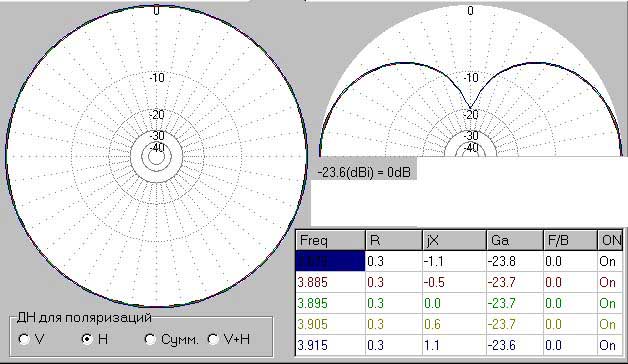This screenshot has height=364, width=628.
Task: Click the F/B column header
Action: [570, 240]
